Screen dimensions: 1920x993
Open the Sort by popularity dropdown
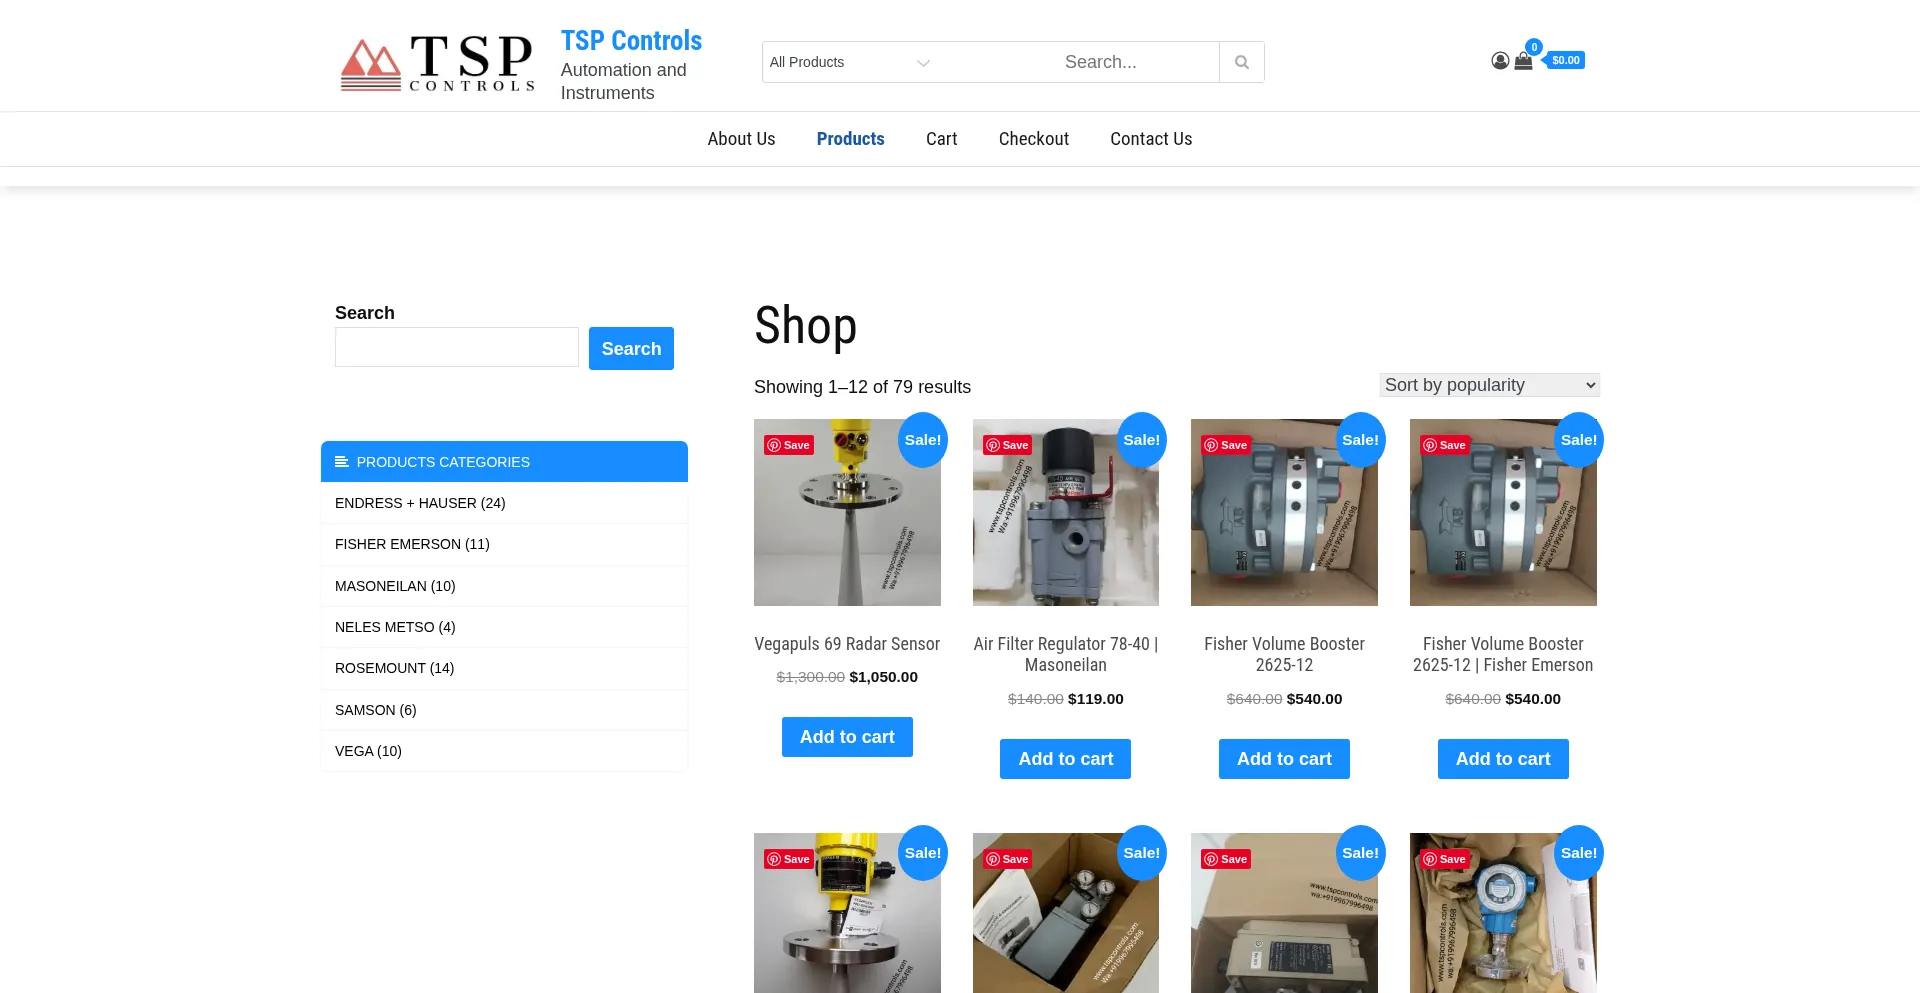(1490, 385)
